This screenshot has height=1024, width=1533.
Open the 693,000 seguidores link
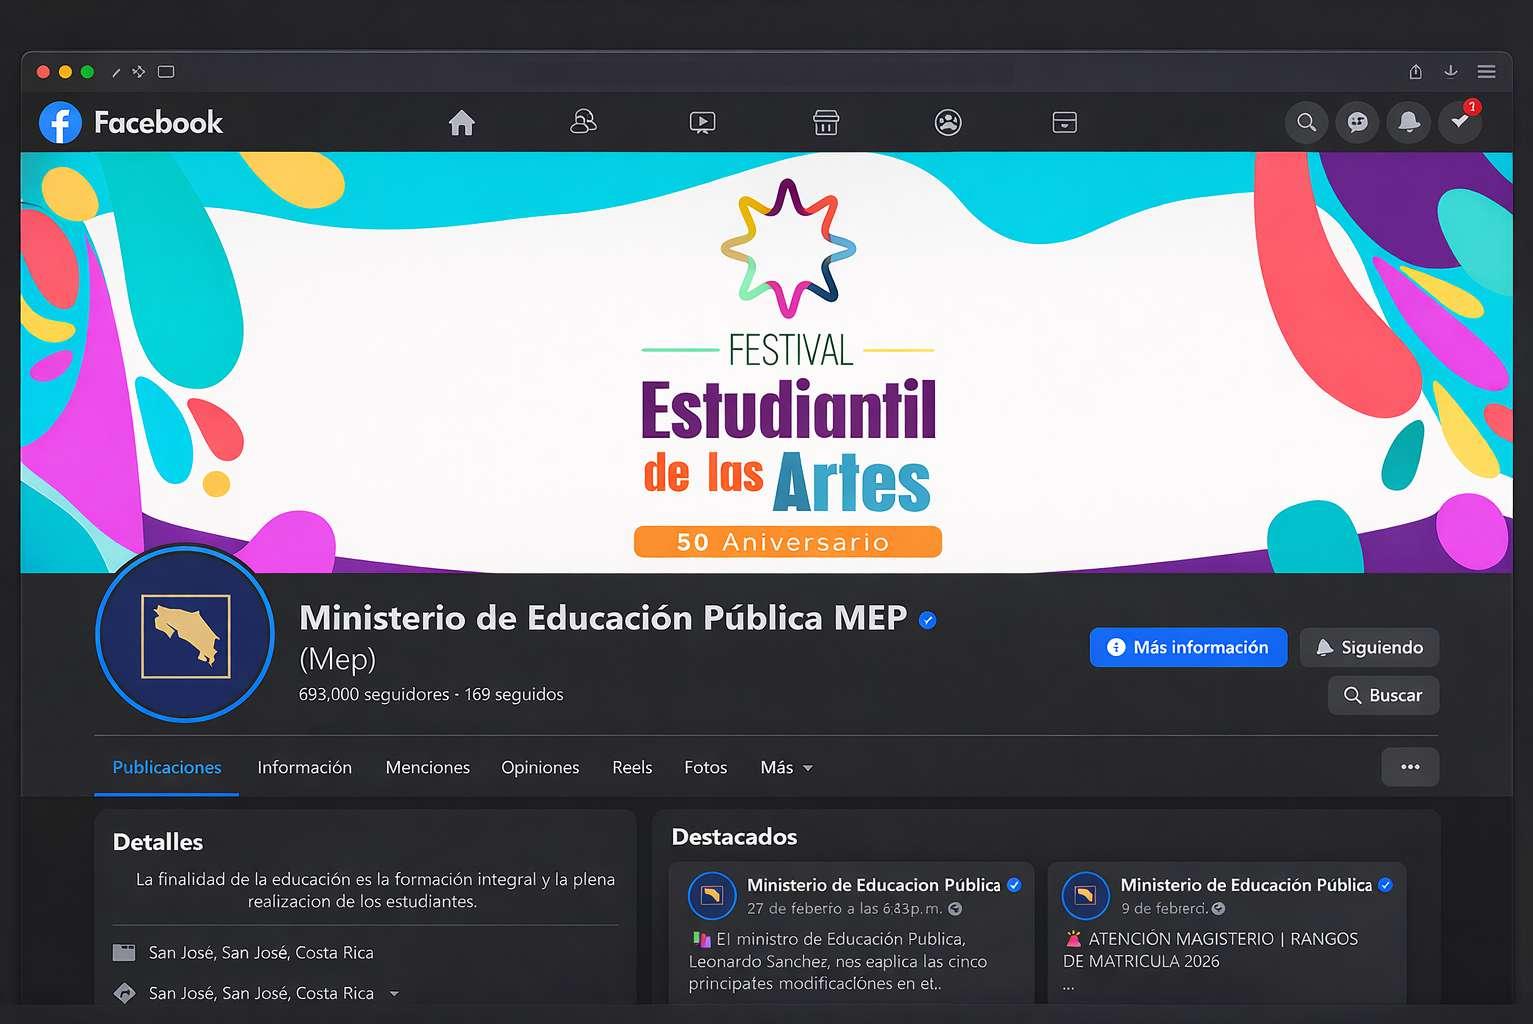click(x=374, y=694)
